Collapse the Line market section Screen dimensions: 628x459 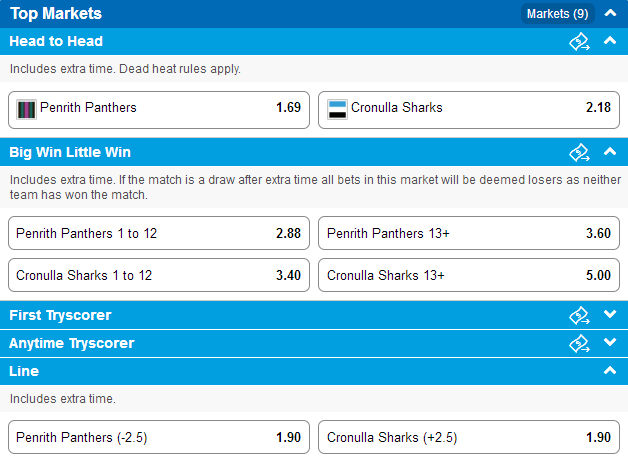610,370
